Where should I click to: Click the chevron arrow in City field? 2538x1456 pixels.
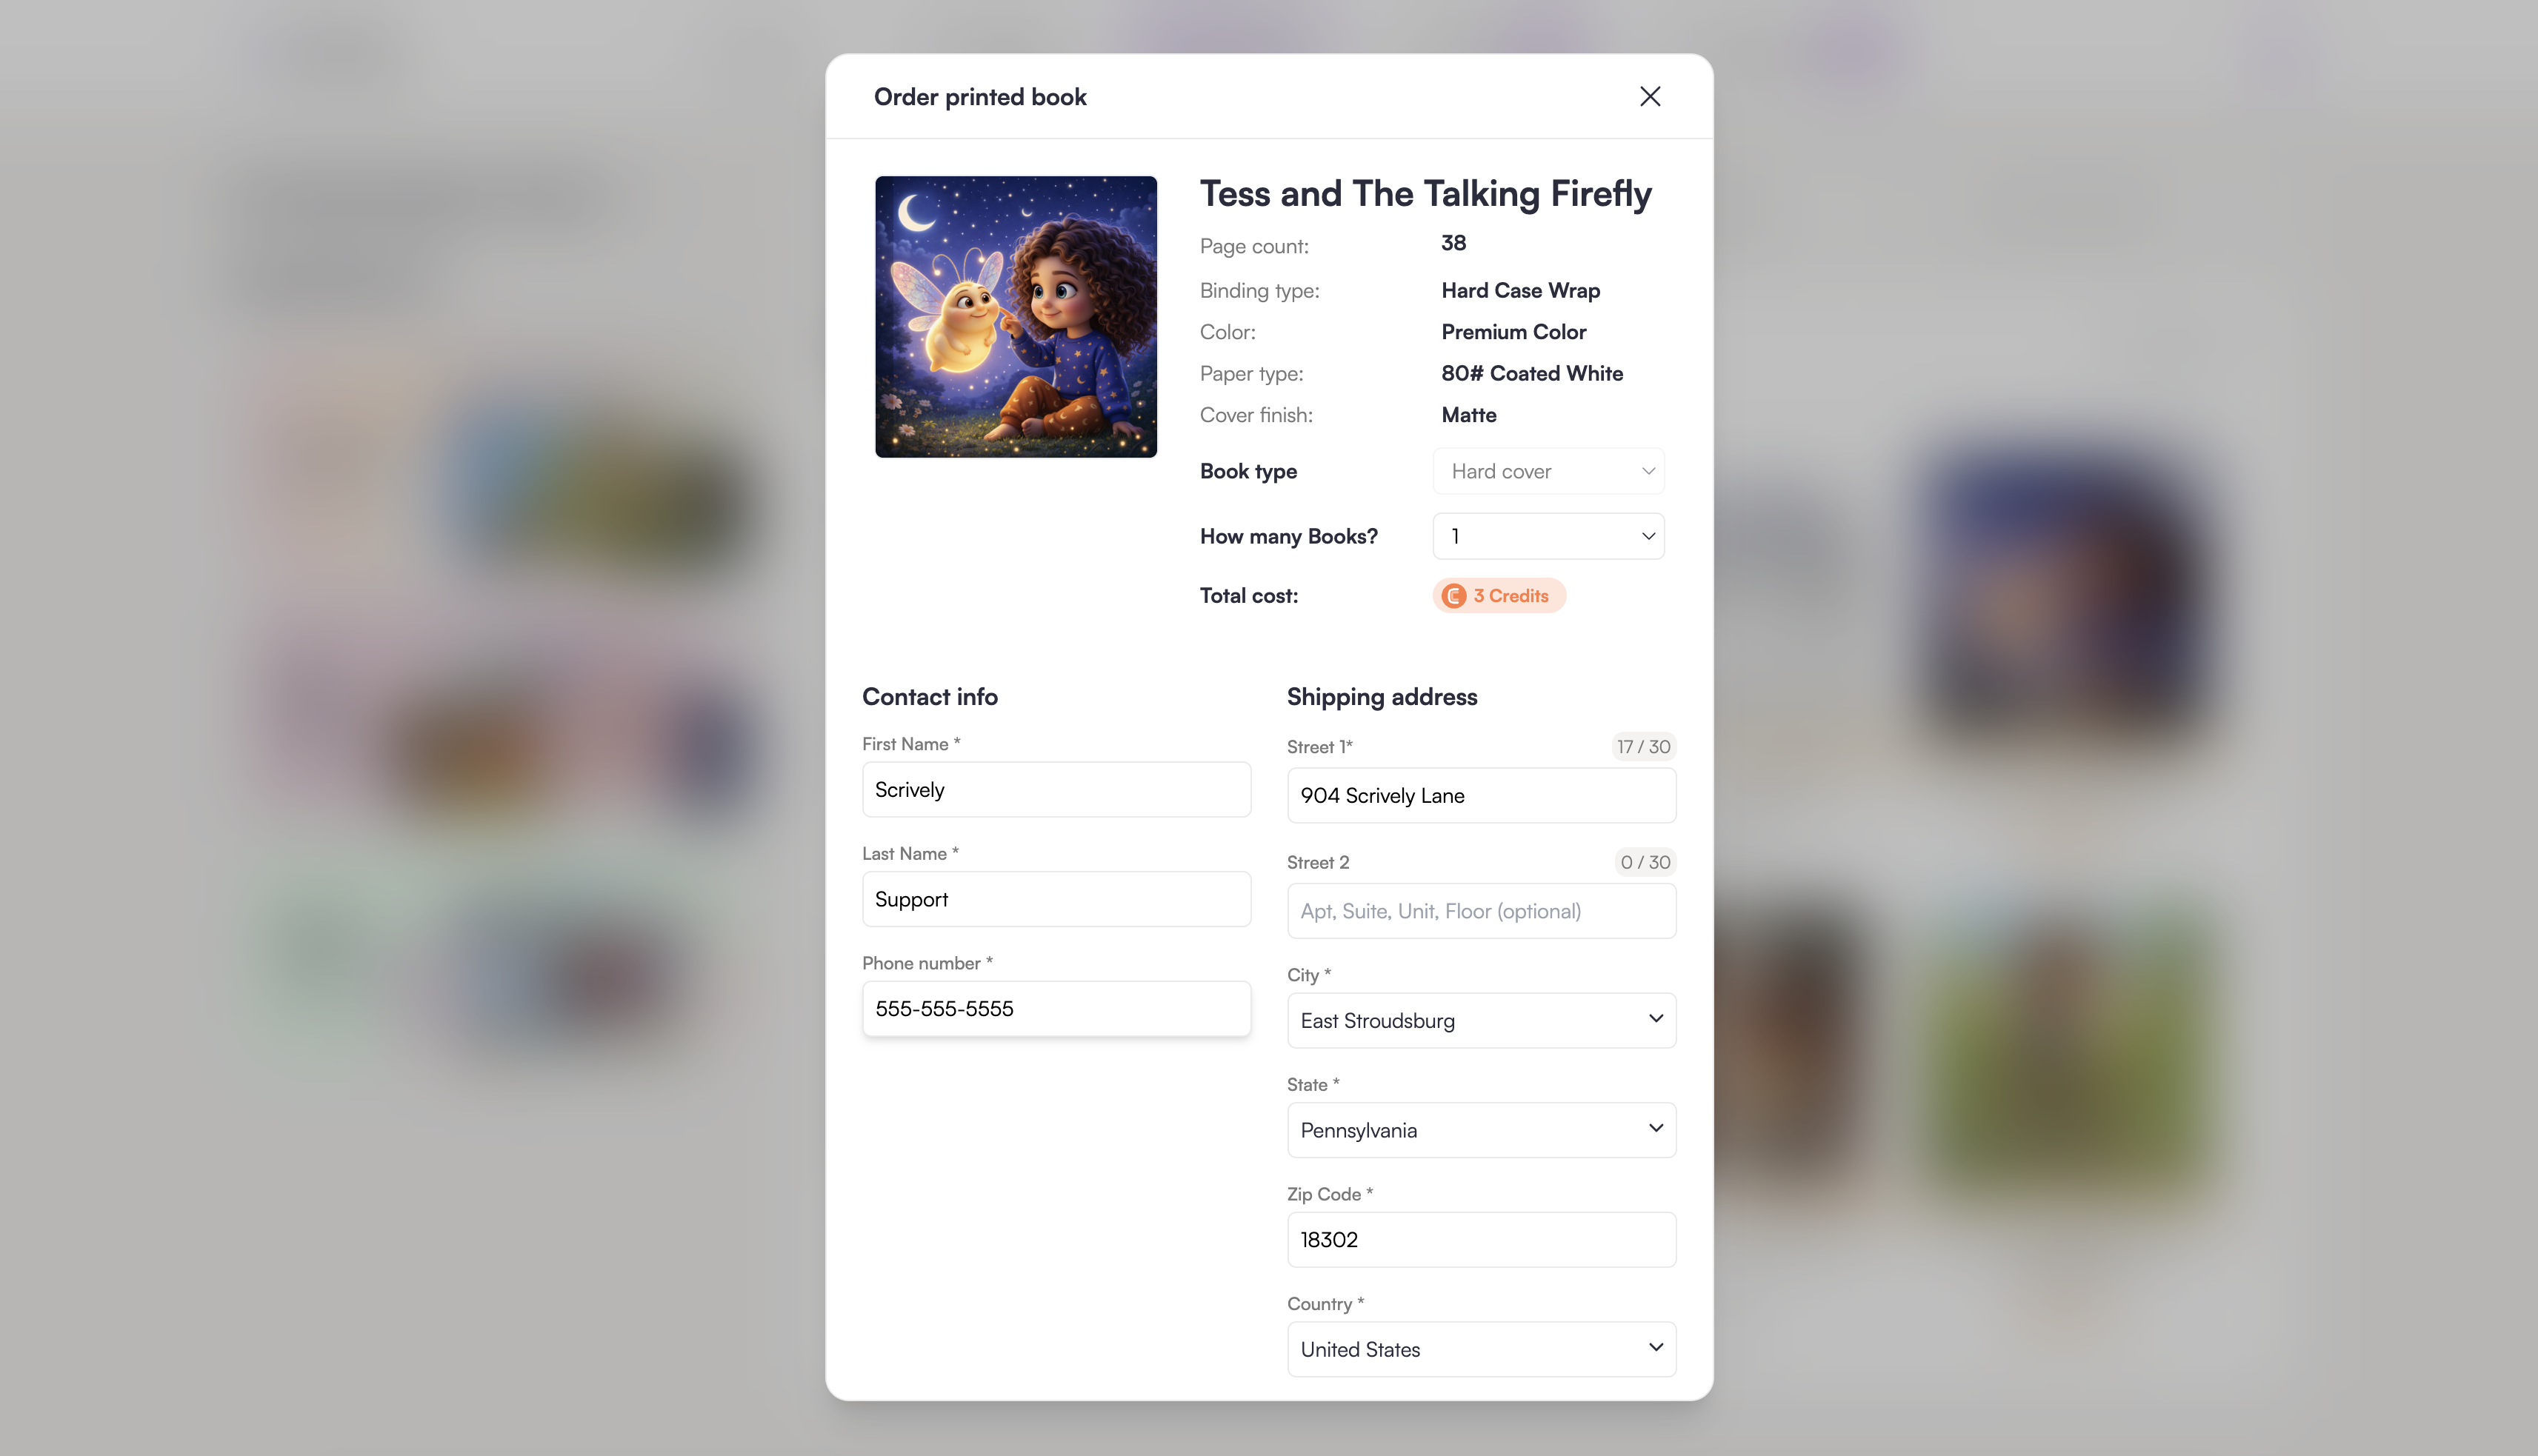pos(1656,1019)
